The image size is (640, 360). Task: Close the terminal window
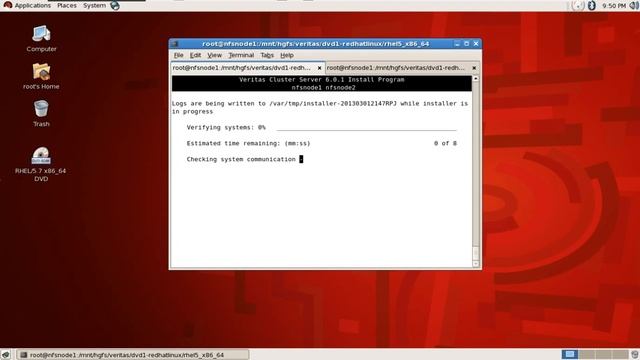476,44
